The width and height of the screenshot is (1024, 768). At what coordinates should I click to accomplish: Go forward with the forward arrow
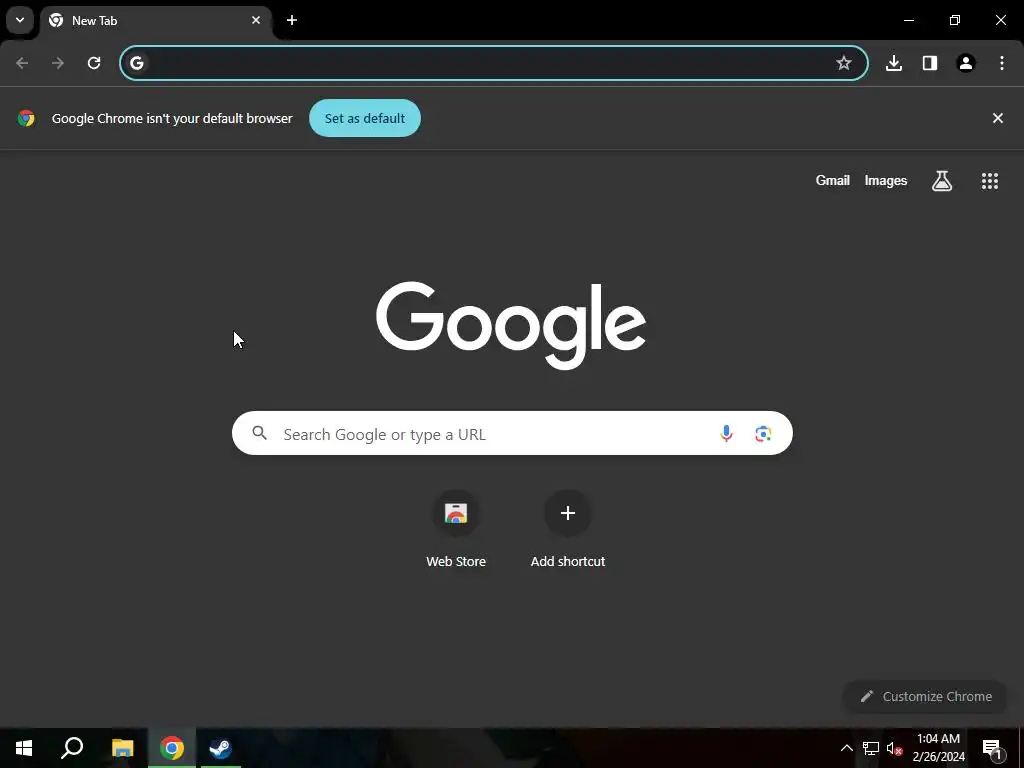point(58,63)
